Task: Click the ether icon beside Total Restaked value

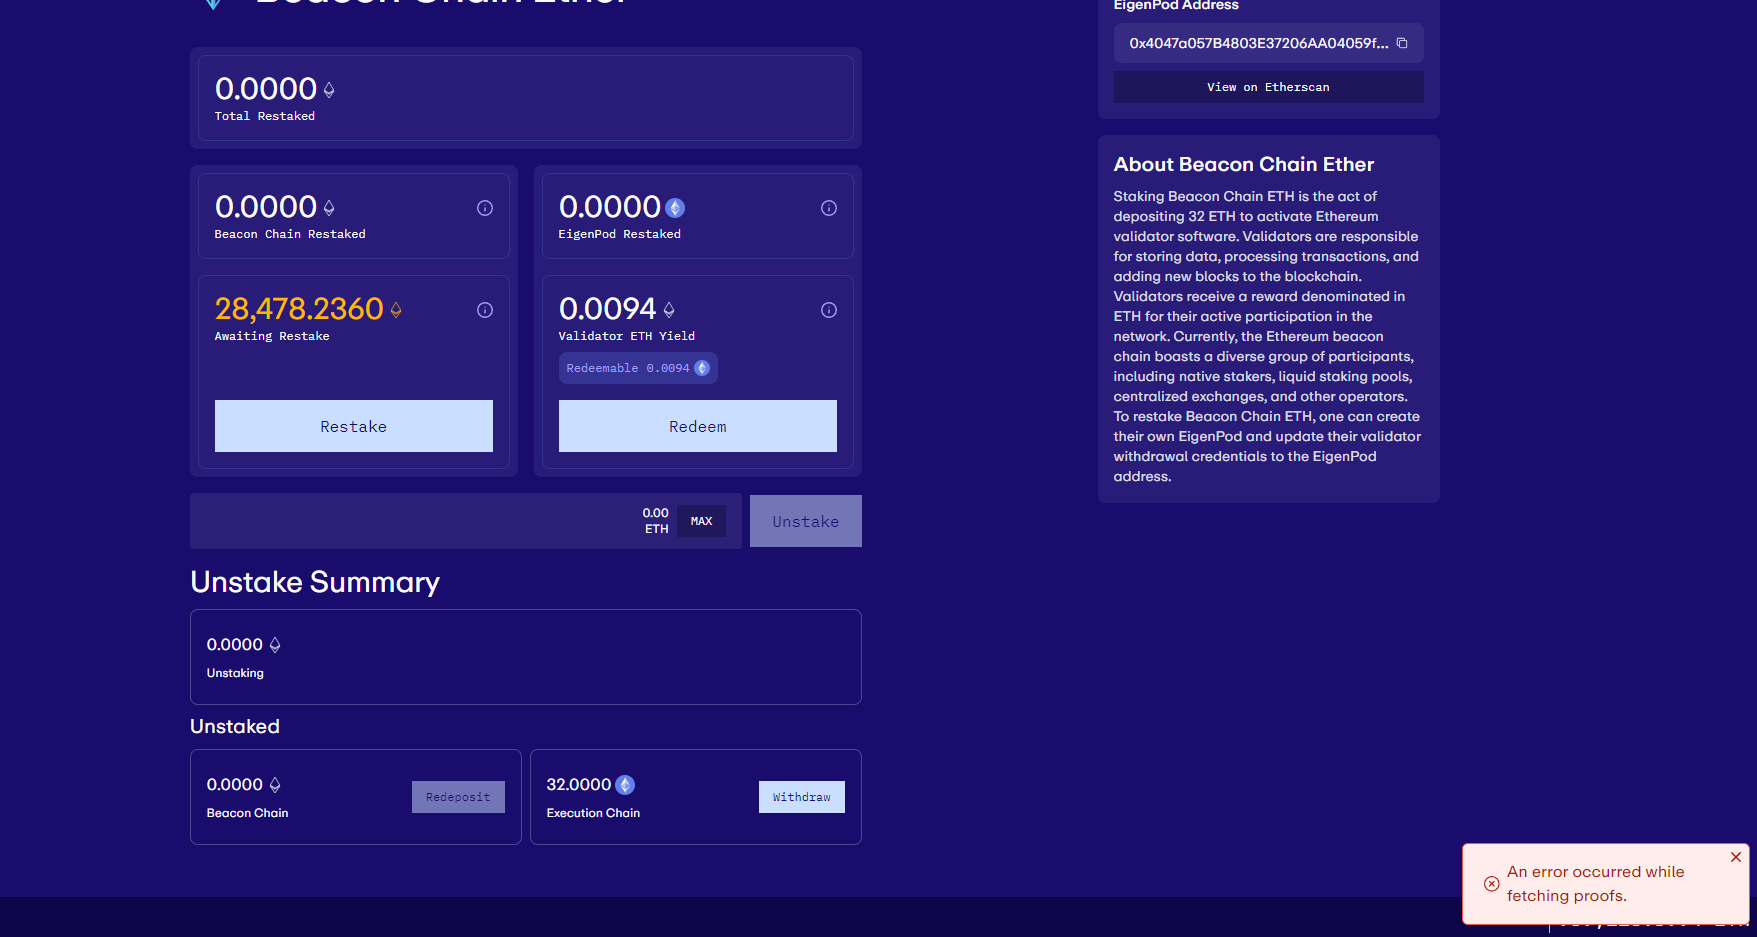Action: (x=329, y=90)
